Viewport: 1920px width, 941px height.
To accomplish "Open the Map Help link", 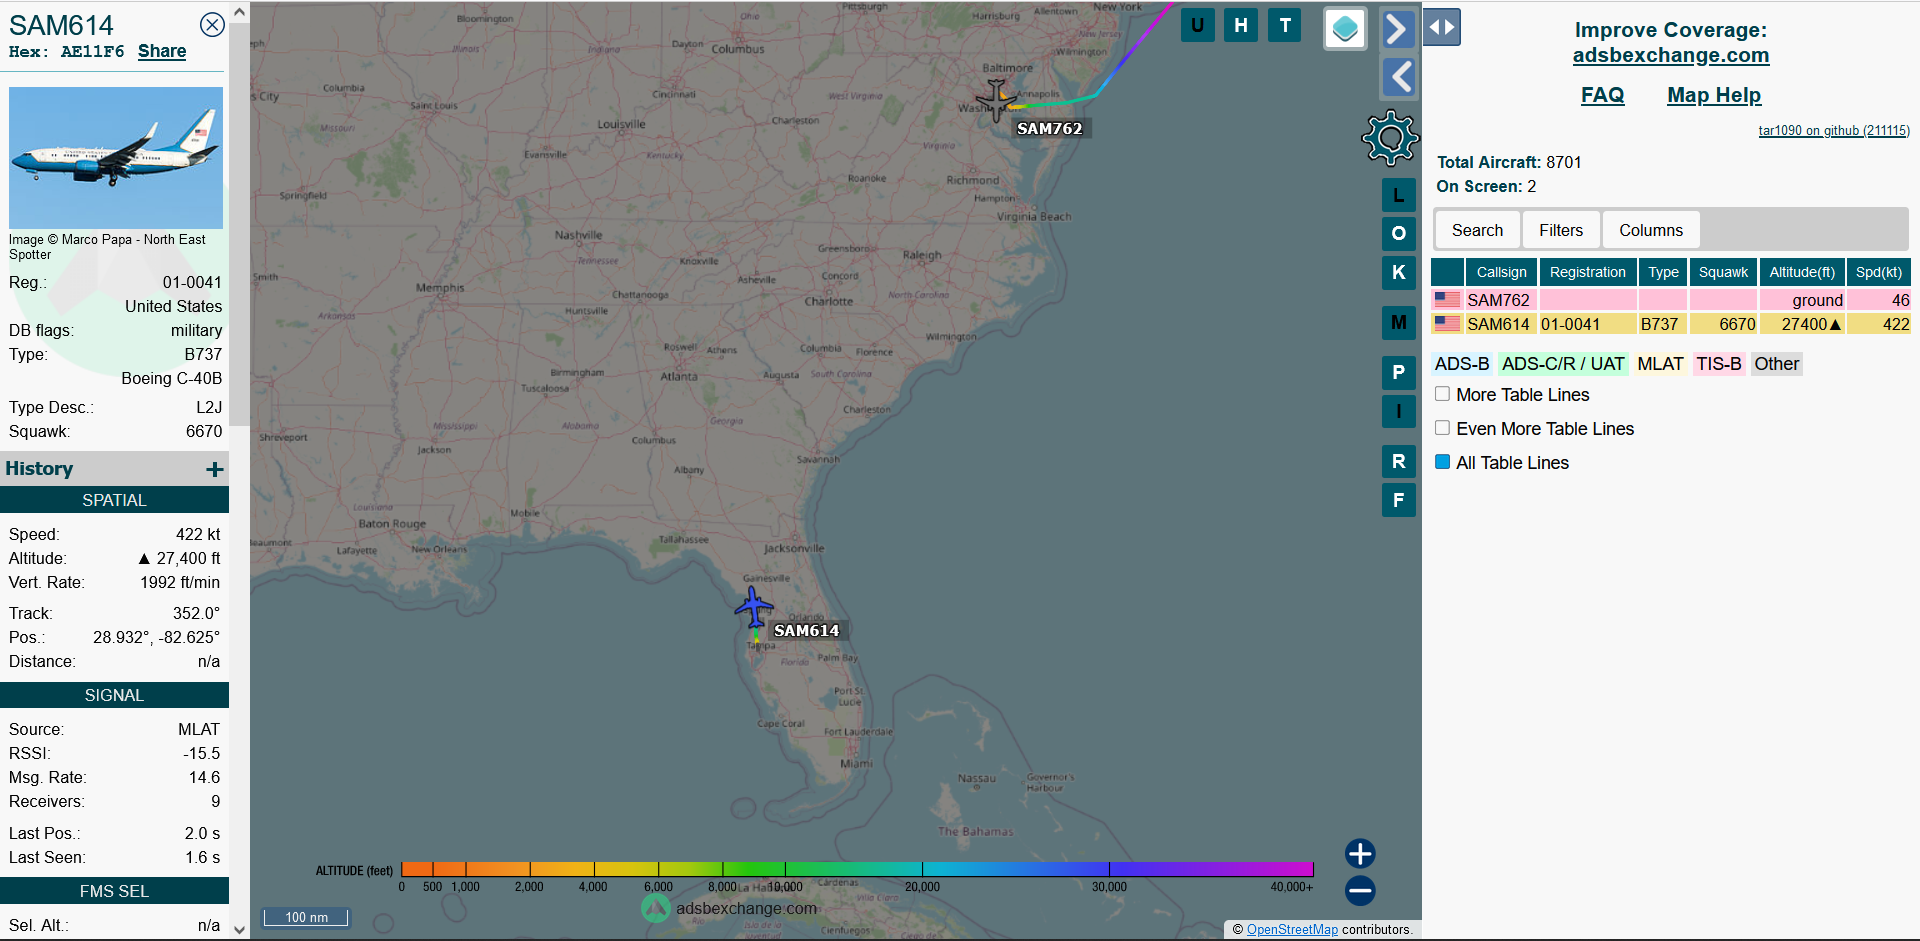I will (x=1714, y=95).
